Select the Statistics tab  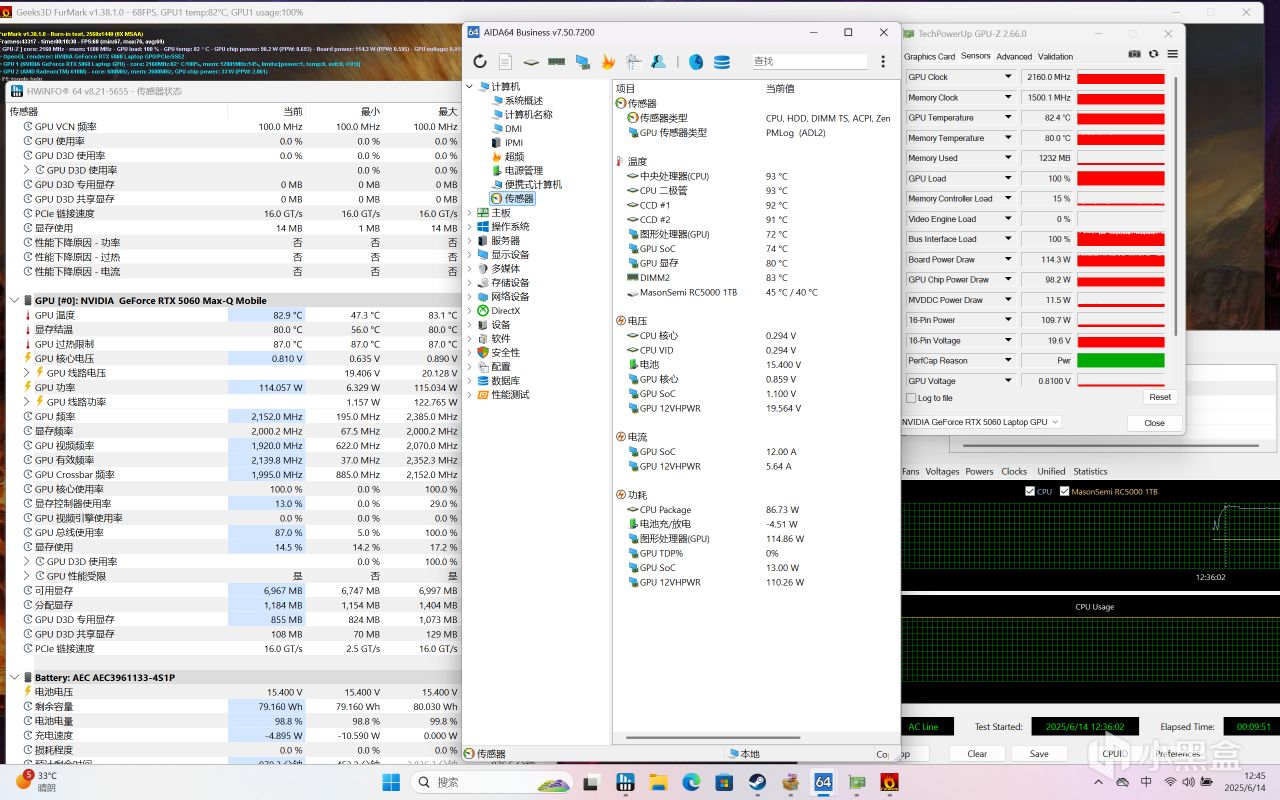pos(1090,471)
